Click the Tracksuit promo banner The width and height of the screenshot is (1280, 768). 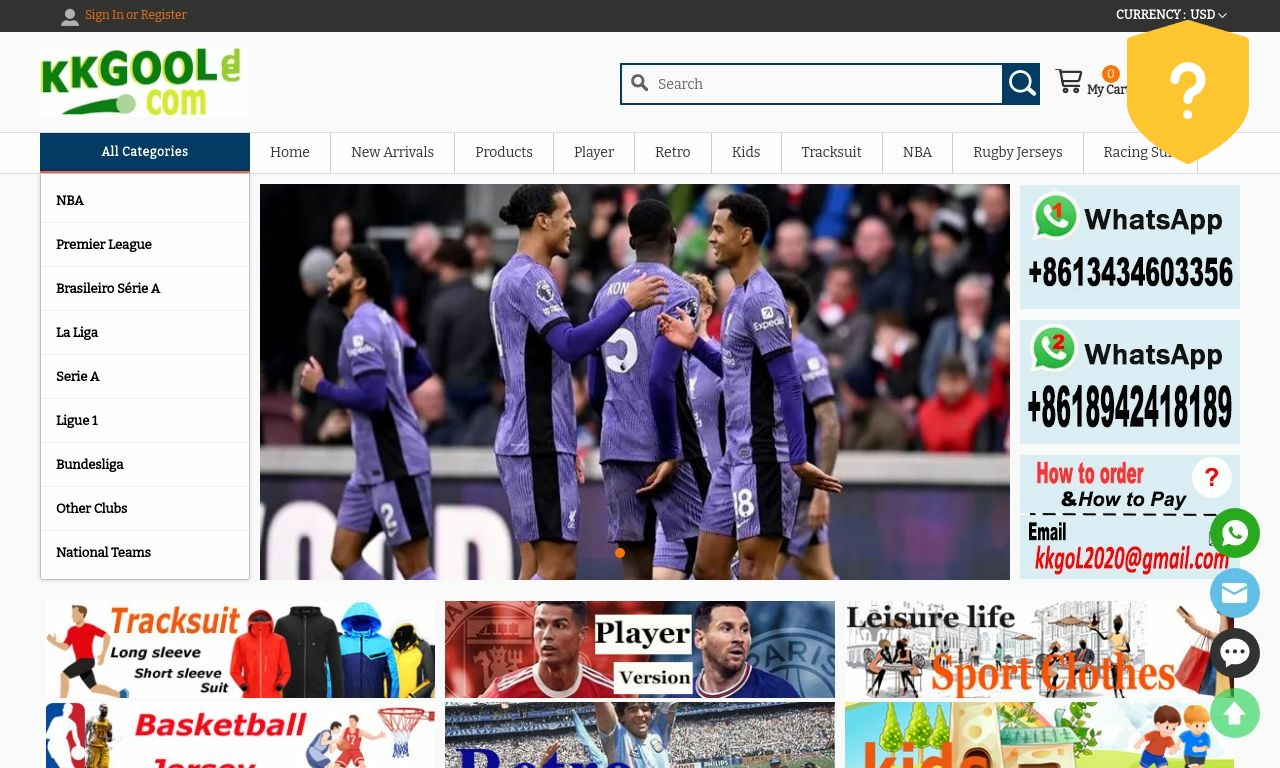(x=240, y=649)
